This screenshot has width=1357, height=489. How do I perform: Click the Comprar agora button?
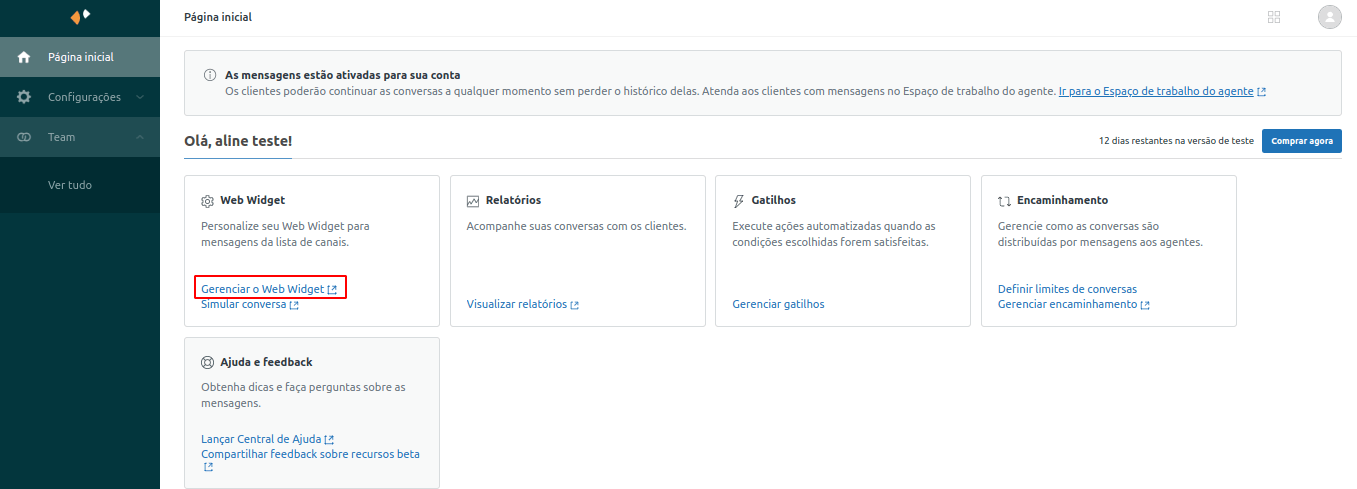pyautogui.click(x=1302, y=141)
